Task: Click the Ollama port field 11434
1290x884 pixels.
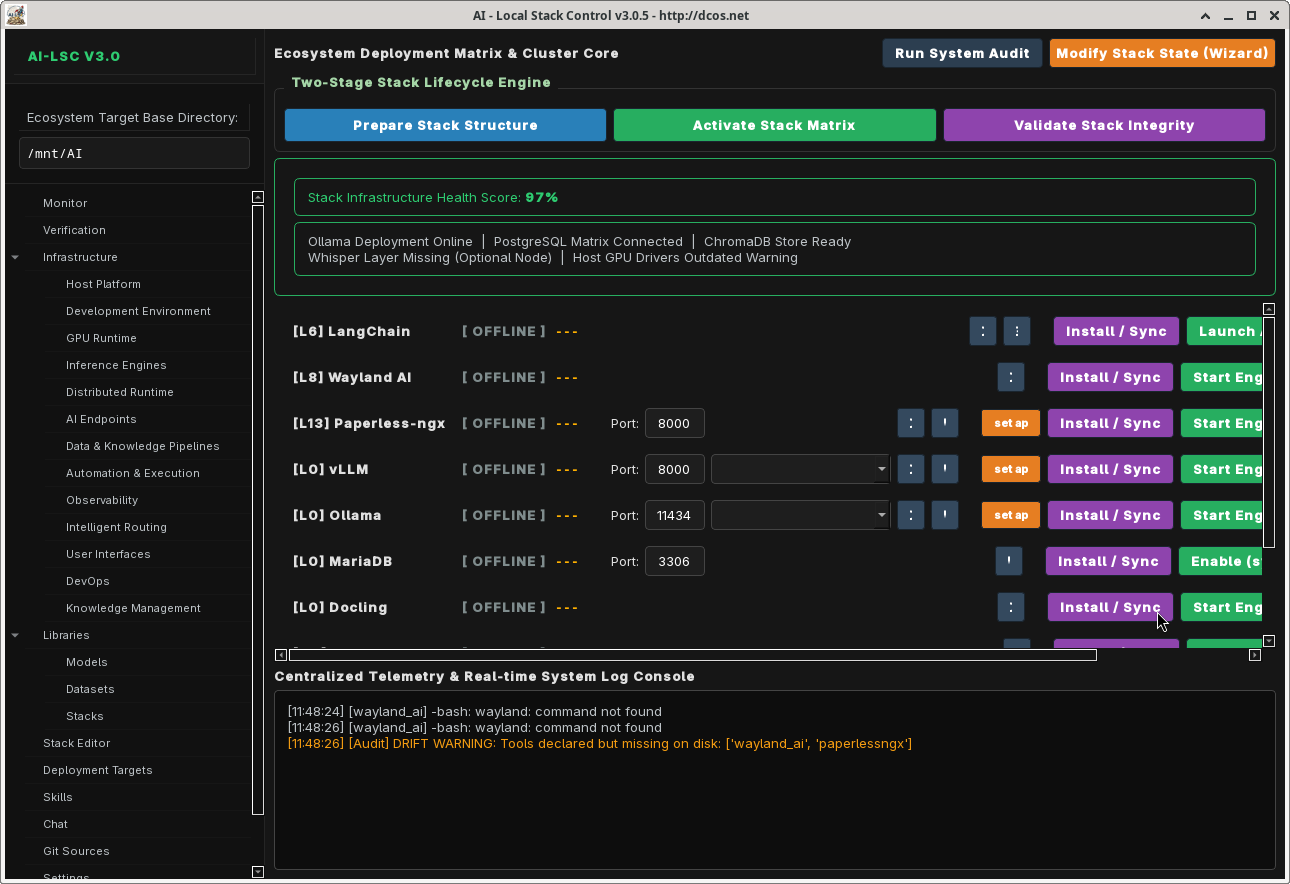Action: click(674, 515)
